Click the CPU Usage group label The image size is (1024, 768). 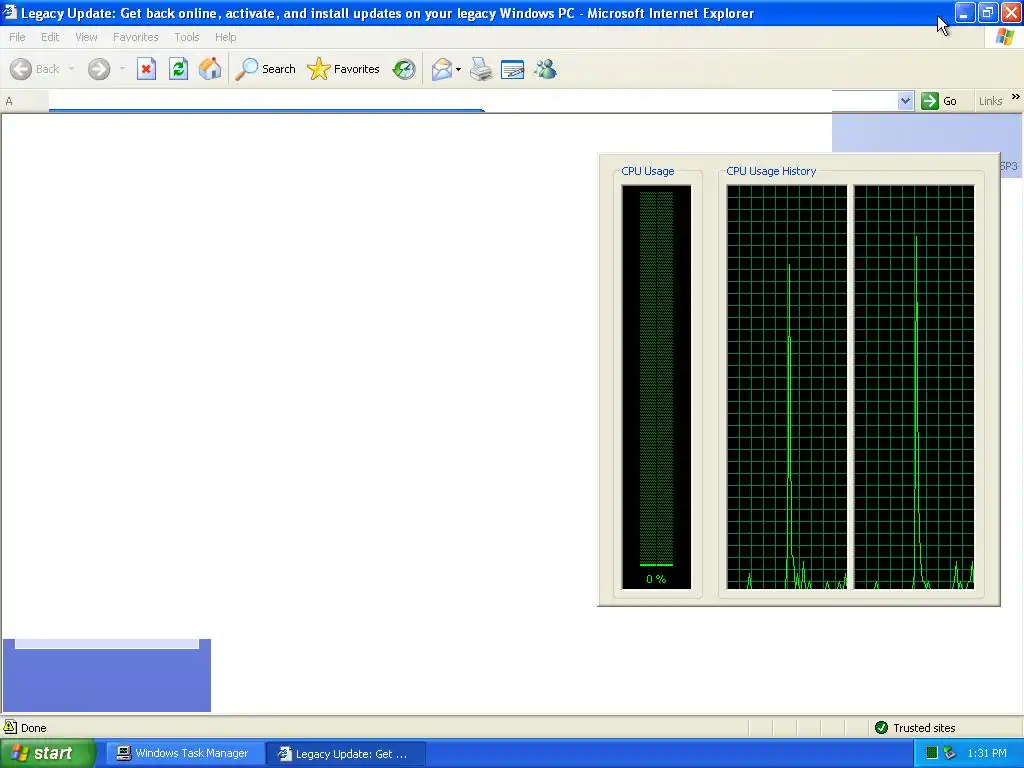pyautogui.click(x=648, y=171)
